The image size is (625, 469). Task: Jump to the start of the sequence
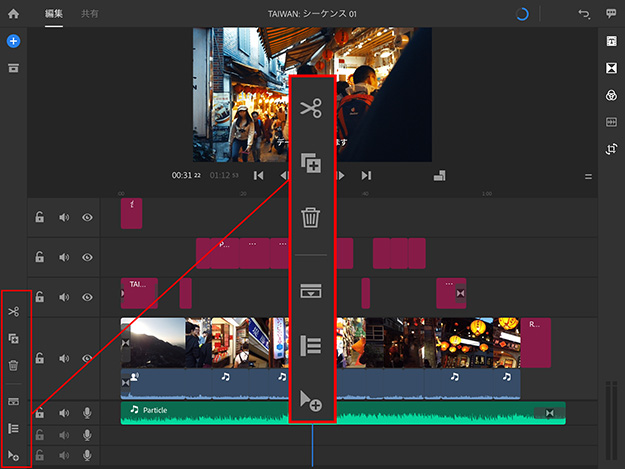[259, 176]
